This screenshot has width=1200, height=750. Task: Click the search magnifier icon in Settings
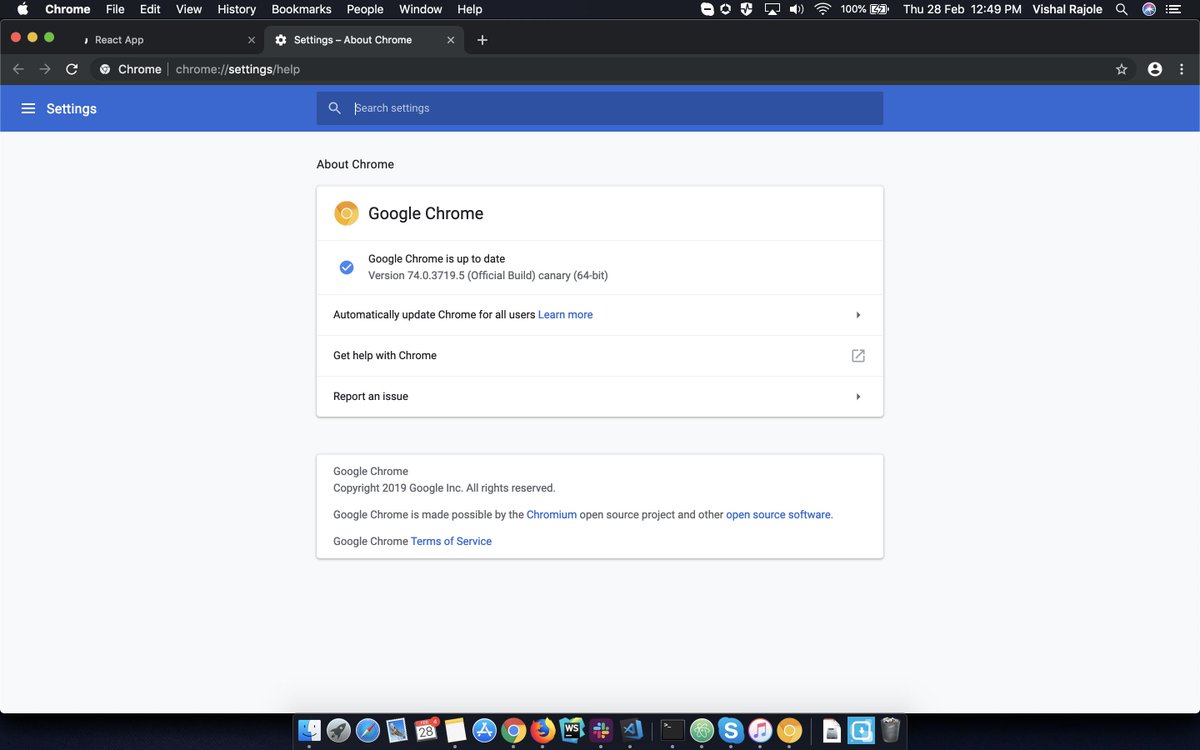(335, 108)
